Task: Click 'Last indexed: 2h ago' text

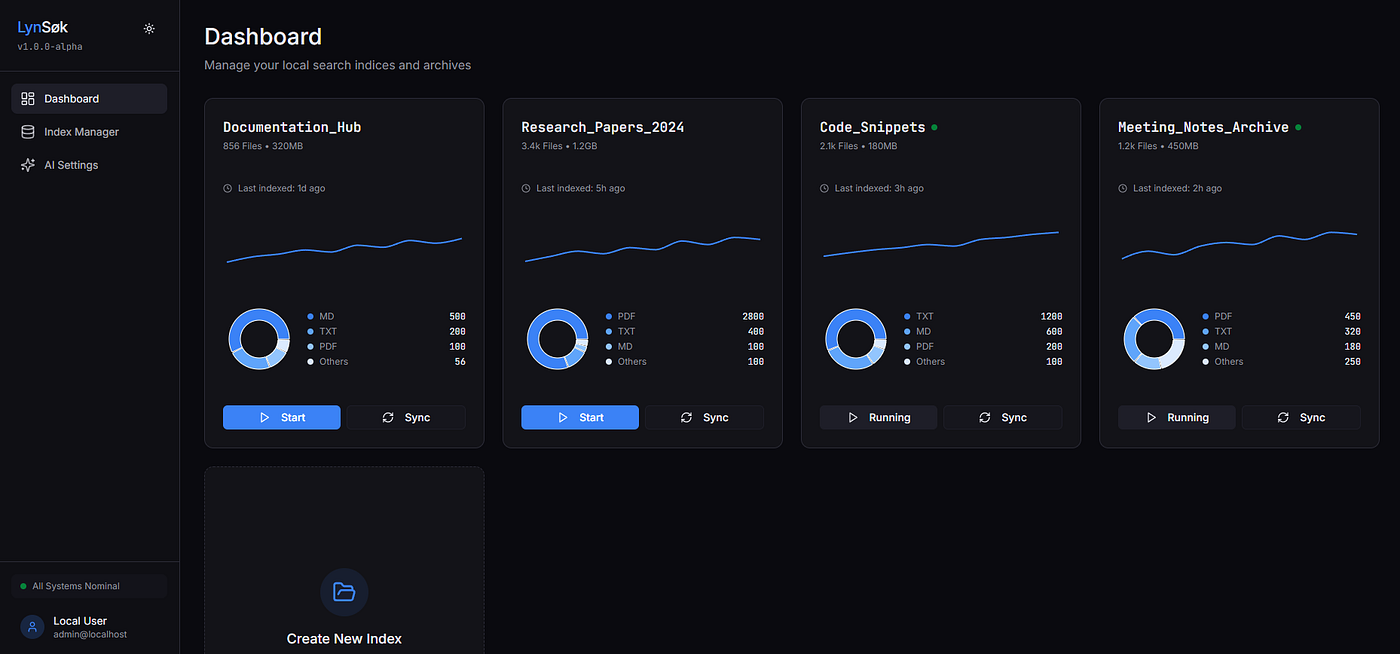Action: (x=1177, y=188)
